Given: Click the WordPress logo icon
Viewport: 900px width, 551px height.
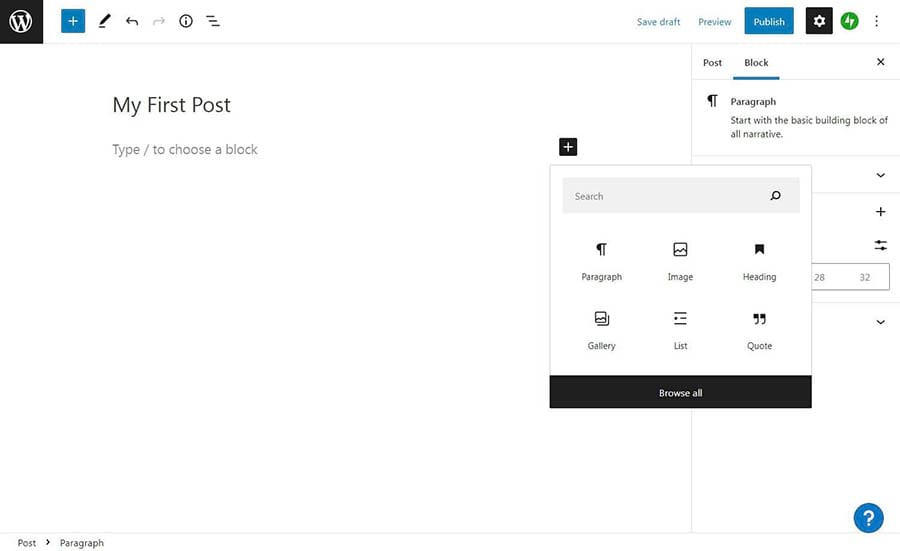Looking at the screenshot, I should tap(21, 21).
